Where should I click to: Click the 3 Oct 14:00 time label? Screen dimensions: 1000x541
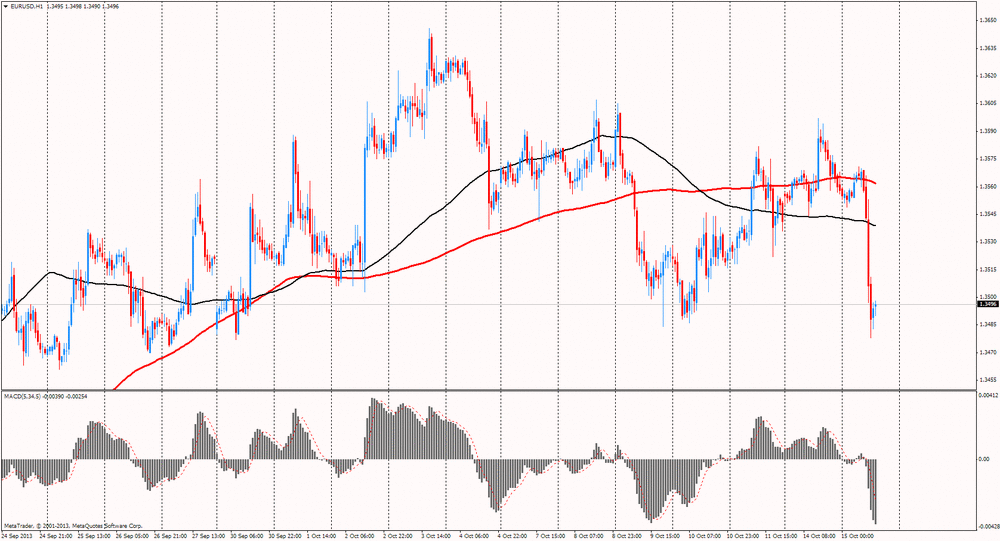coord(438,536)
